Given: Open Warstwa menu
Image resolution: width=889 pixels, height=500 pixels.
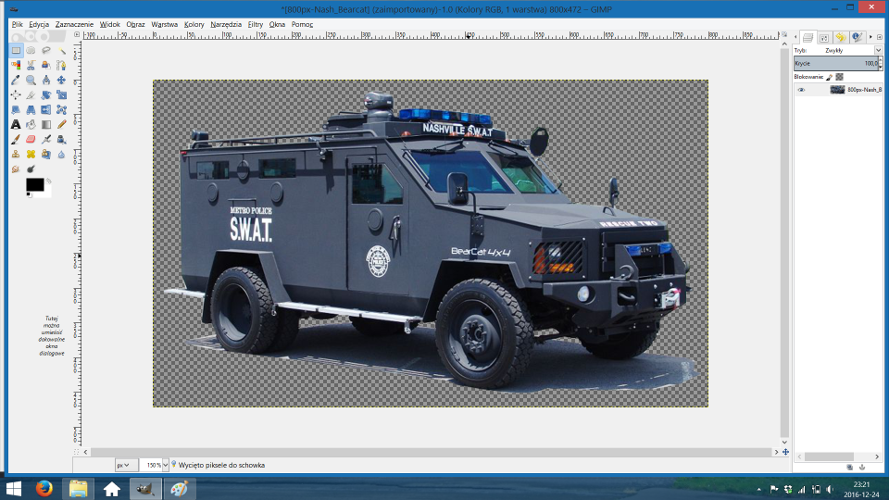Looking at the screenshot, I should coord(164,24).
